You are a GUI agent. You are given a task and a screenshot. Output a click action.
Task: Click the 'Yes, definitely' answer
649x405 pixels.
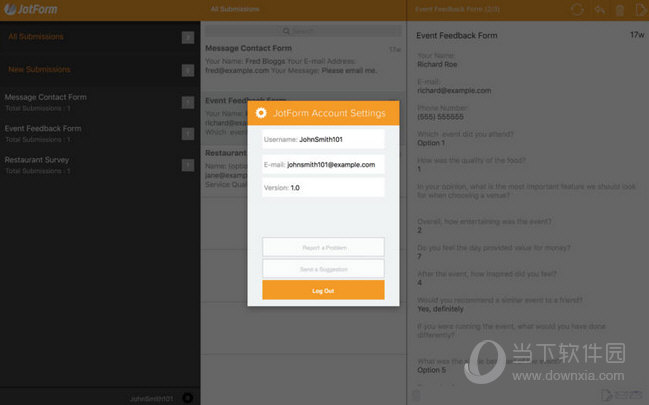440,309
